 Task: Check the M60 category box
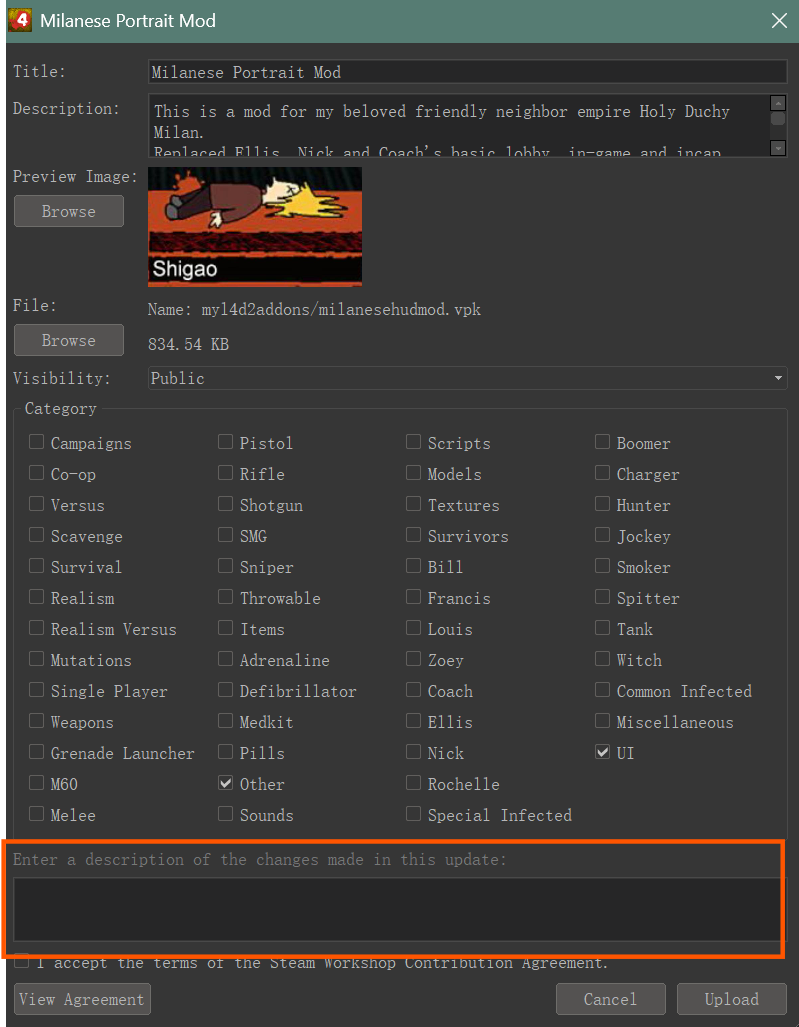click(37, 783)
